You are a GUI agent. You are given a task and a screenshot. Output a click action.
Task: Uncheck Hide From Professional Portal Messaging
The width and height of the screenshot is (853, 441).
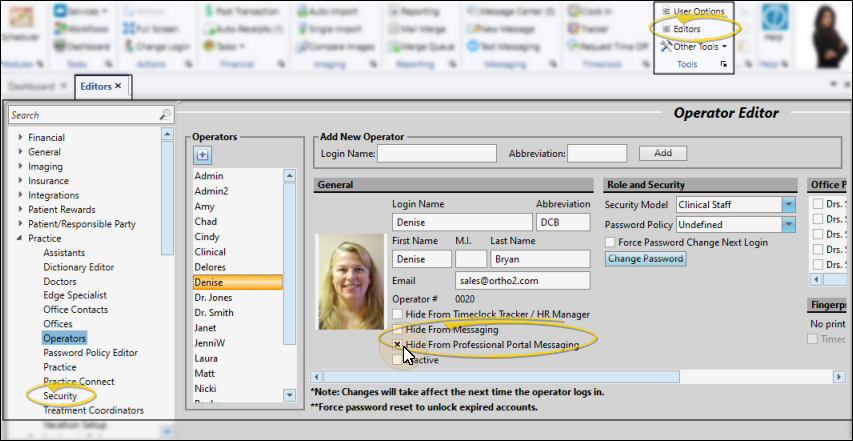398,344
